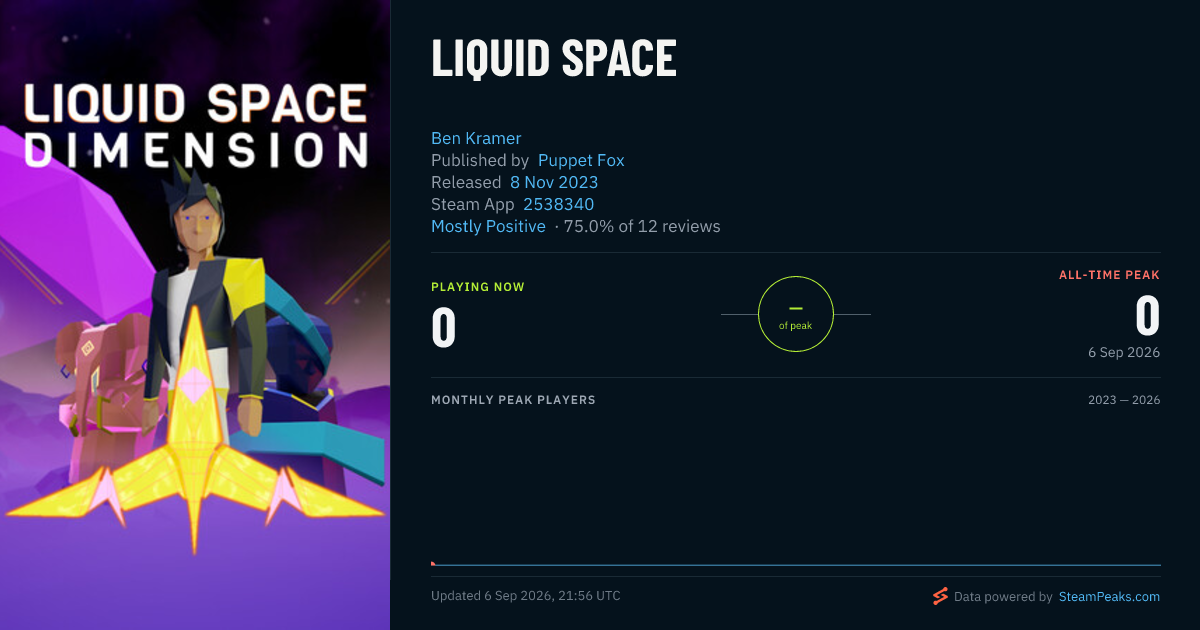The height and width of the screenshot is (630, 1200).
Task: Click the Liquid Space Dimension cover art
Action: click(x=195, y=315)
